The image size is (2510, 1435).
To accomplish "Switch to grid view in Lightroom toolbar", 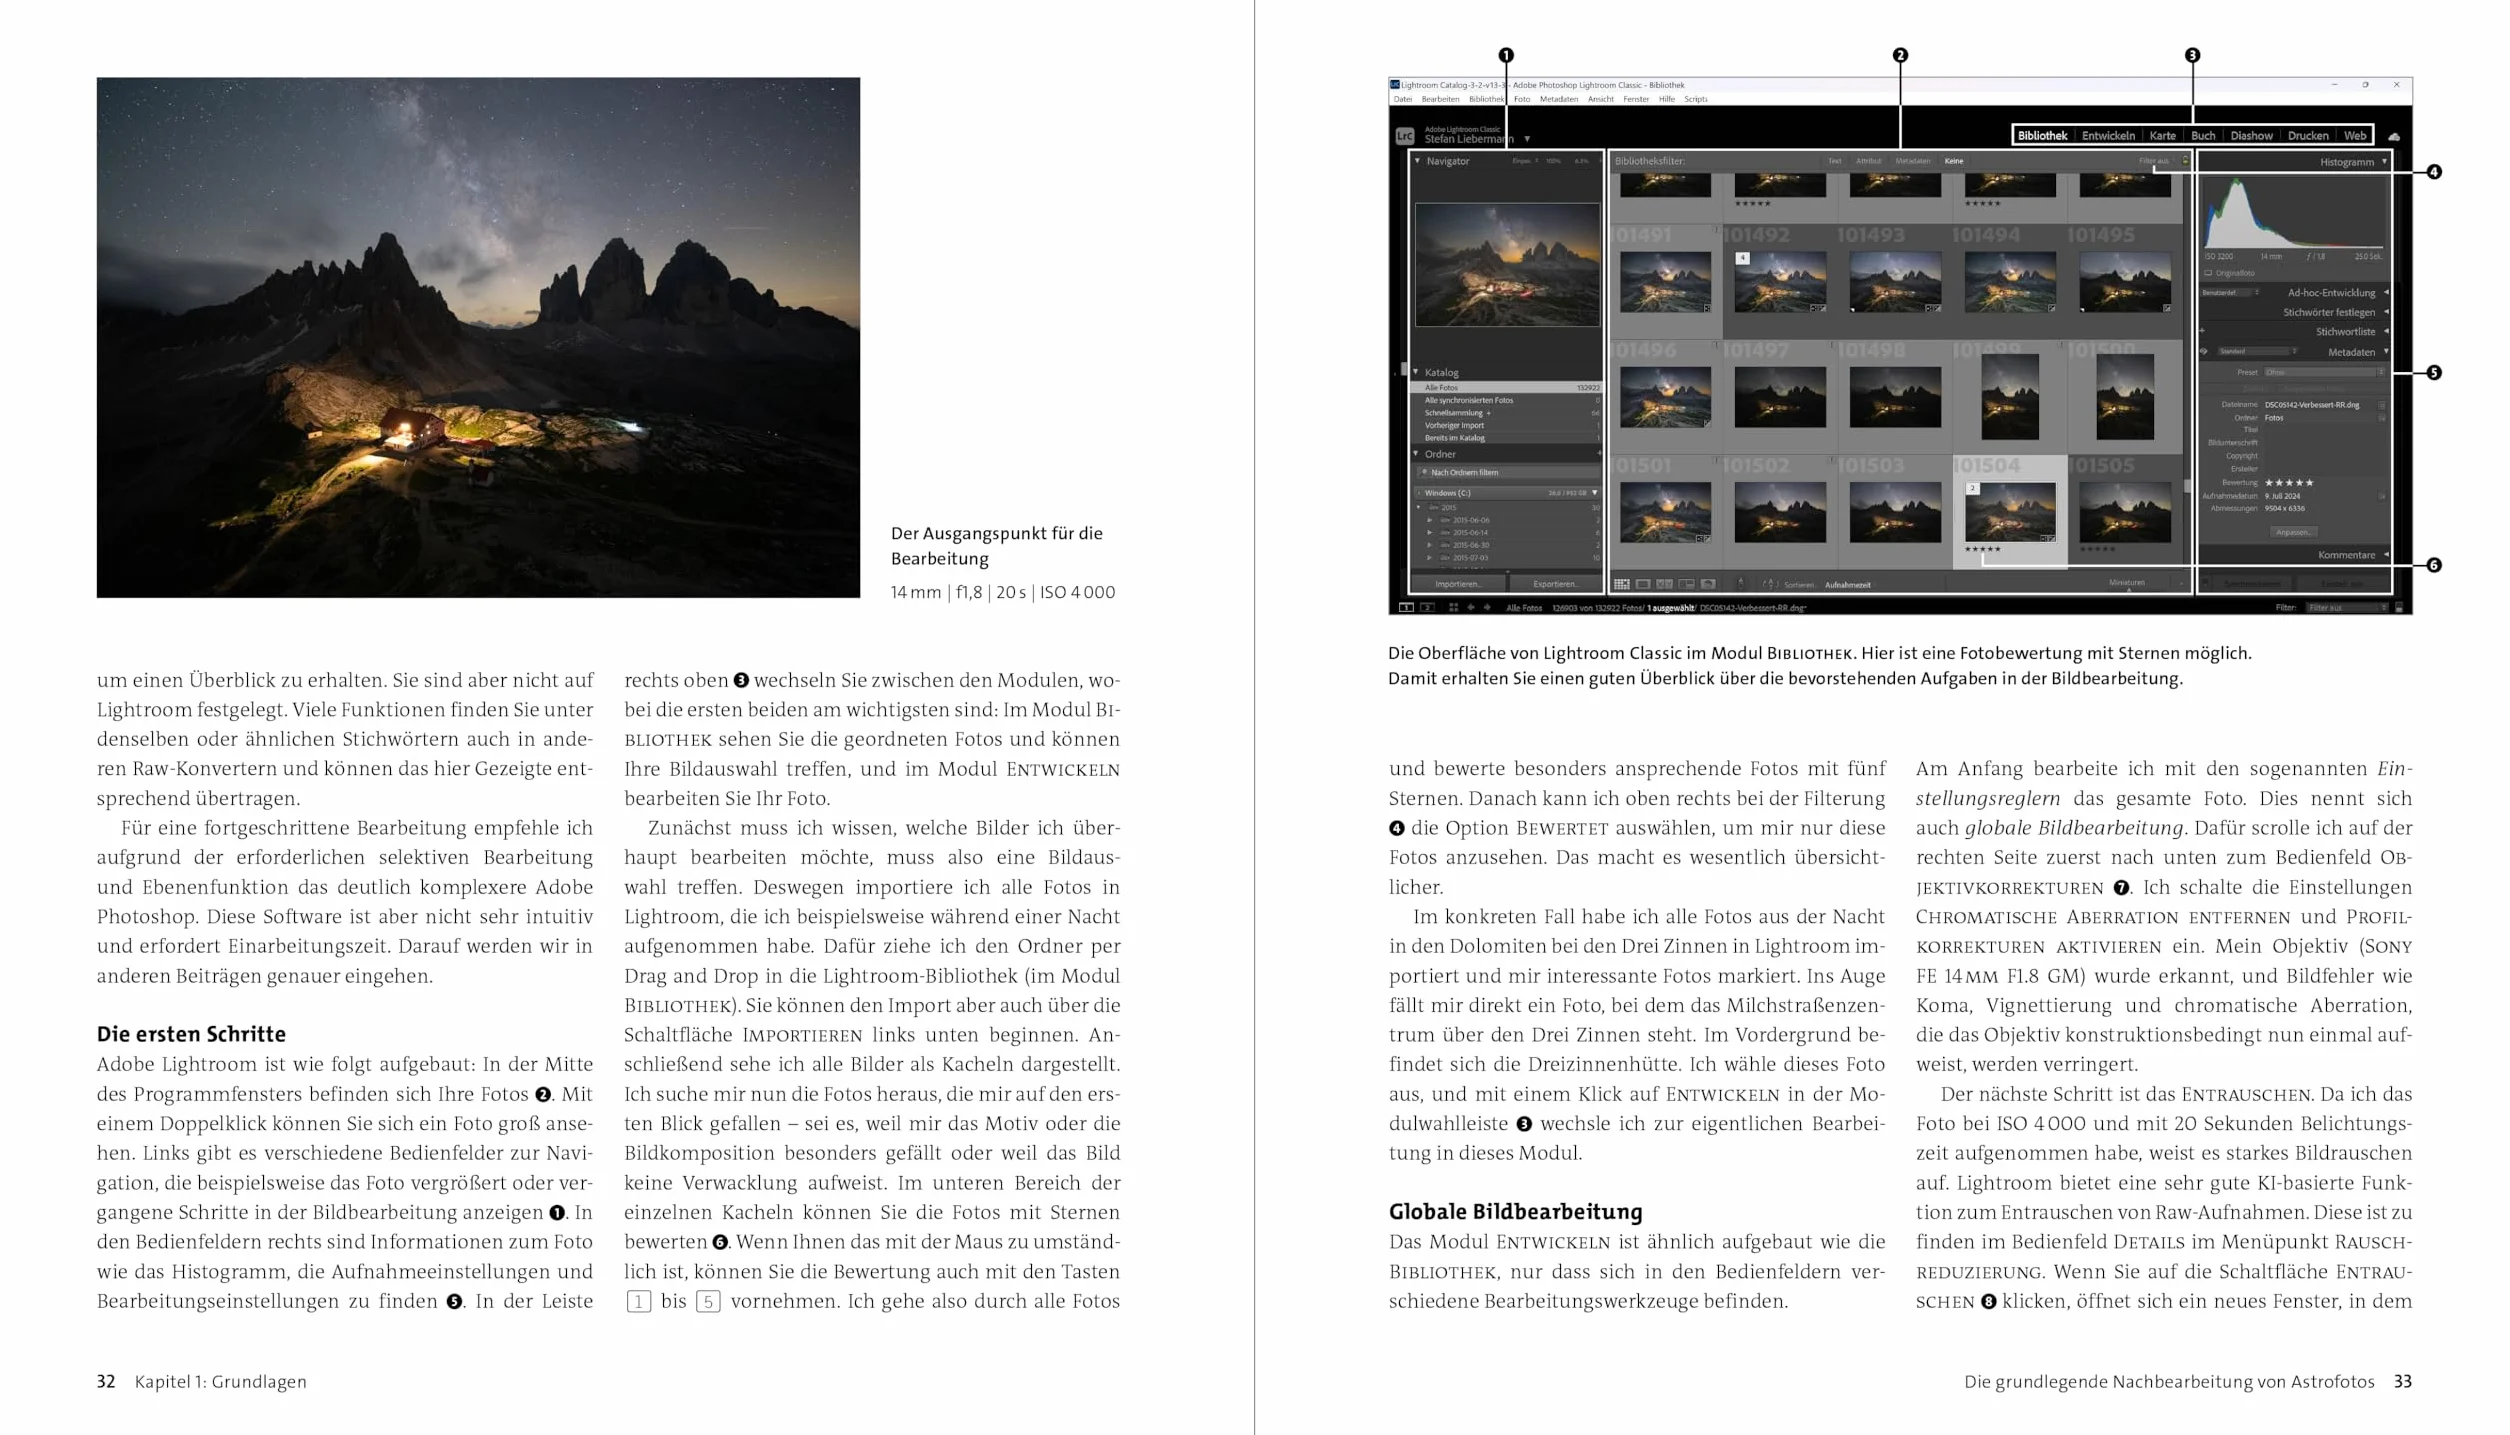I will point(1622,584).
